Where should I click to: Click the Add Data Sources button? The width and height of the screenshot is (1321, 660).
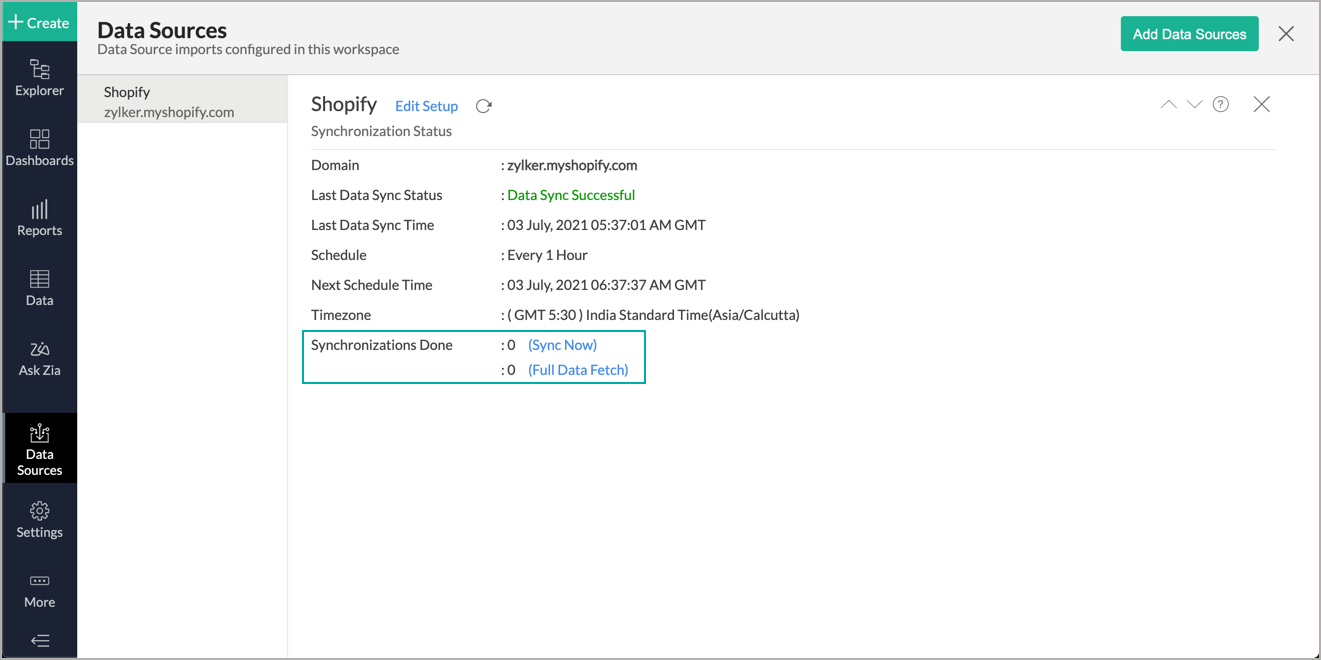(x=1189, y=33)
